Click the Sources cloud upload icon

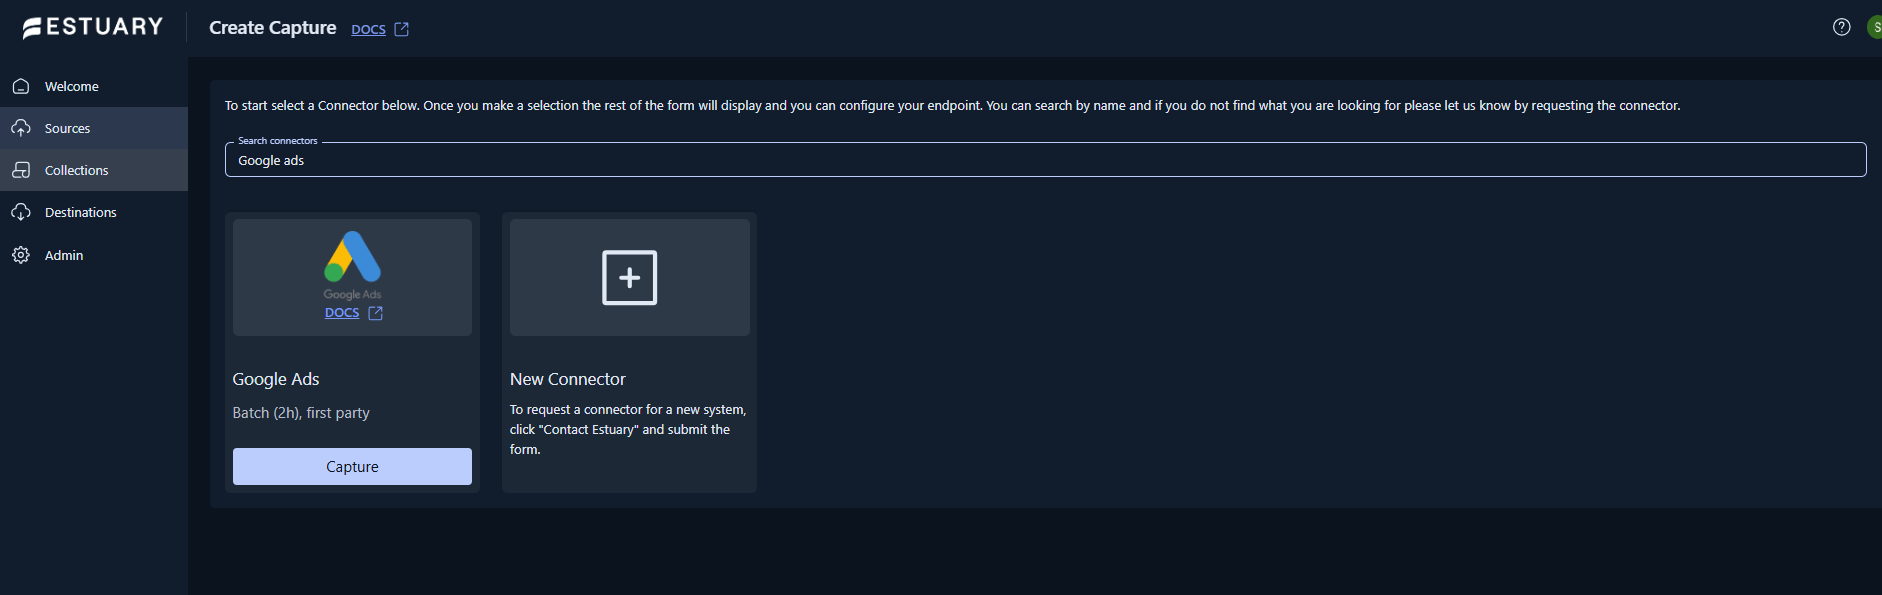point(21,128)
